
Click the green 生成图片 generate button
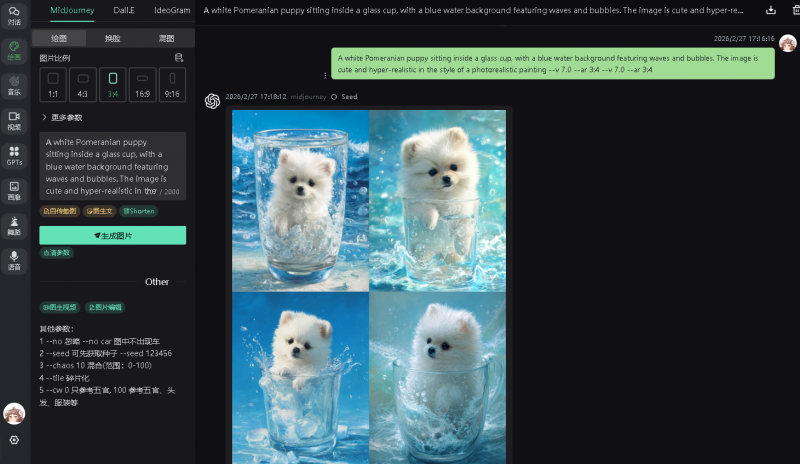[x=112, y=235]
